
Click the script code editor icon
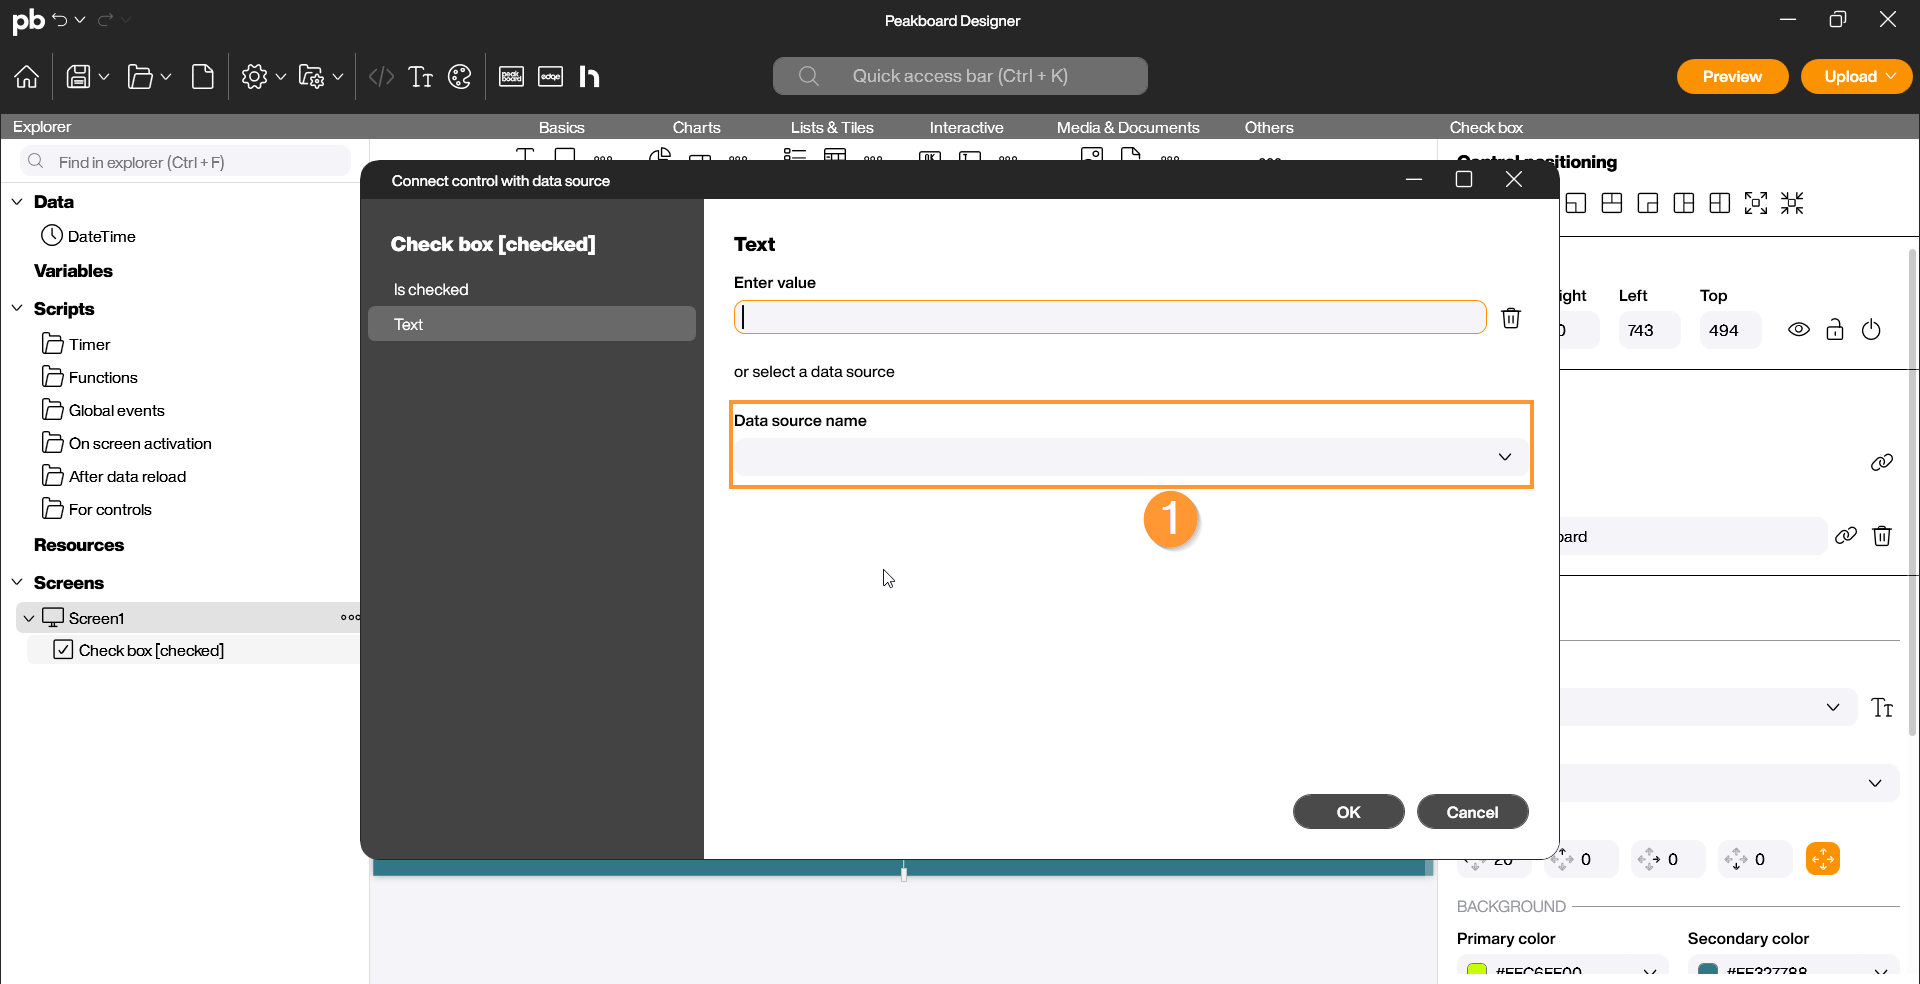point(381,77)
